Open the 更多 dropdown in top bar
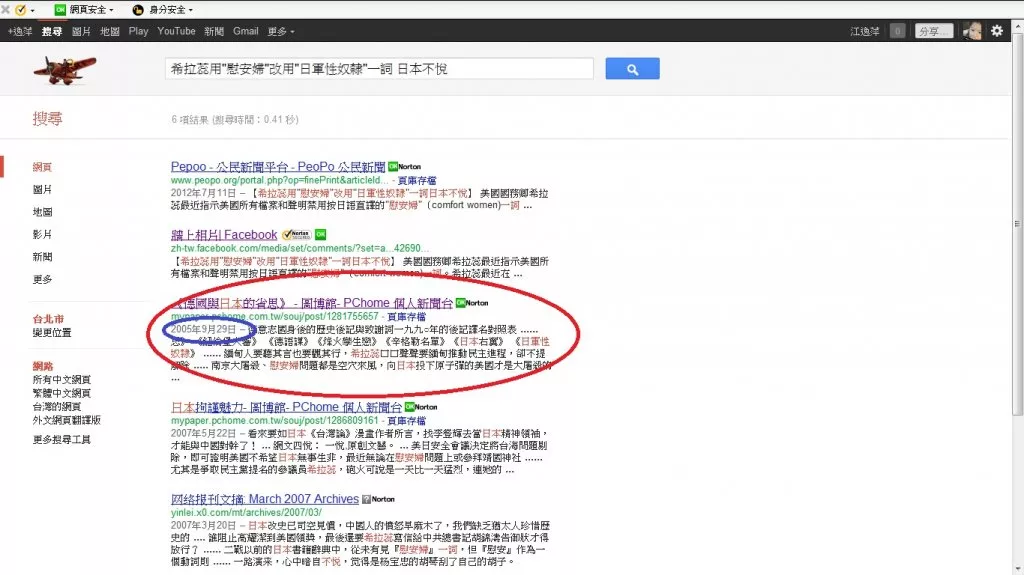 pos(281,31)
